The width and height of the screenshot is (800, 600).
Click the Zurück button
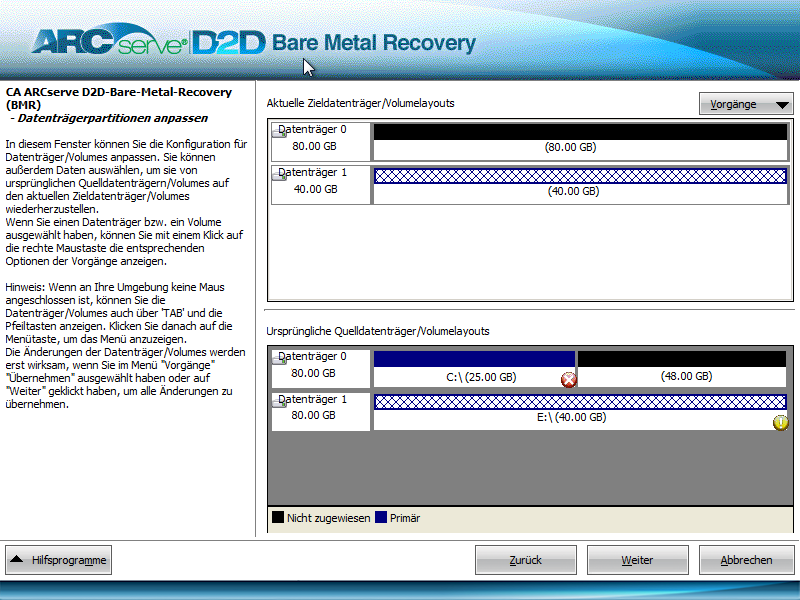(x=526, y=560)
